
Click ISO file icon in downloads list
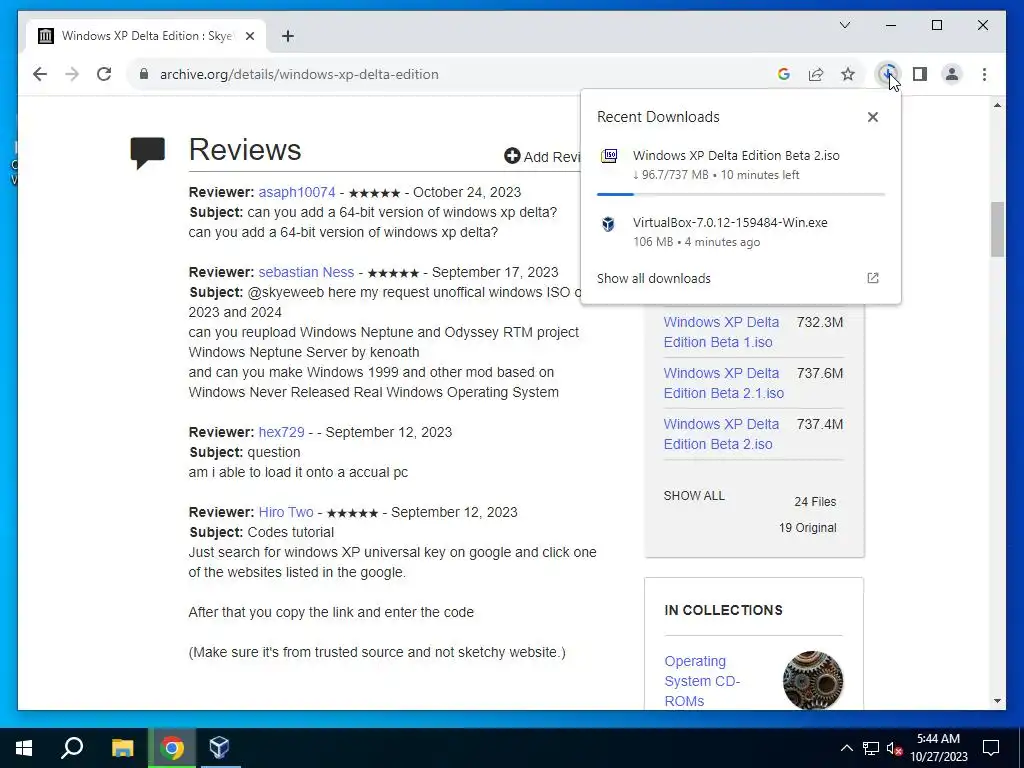point(609,156)
